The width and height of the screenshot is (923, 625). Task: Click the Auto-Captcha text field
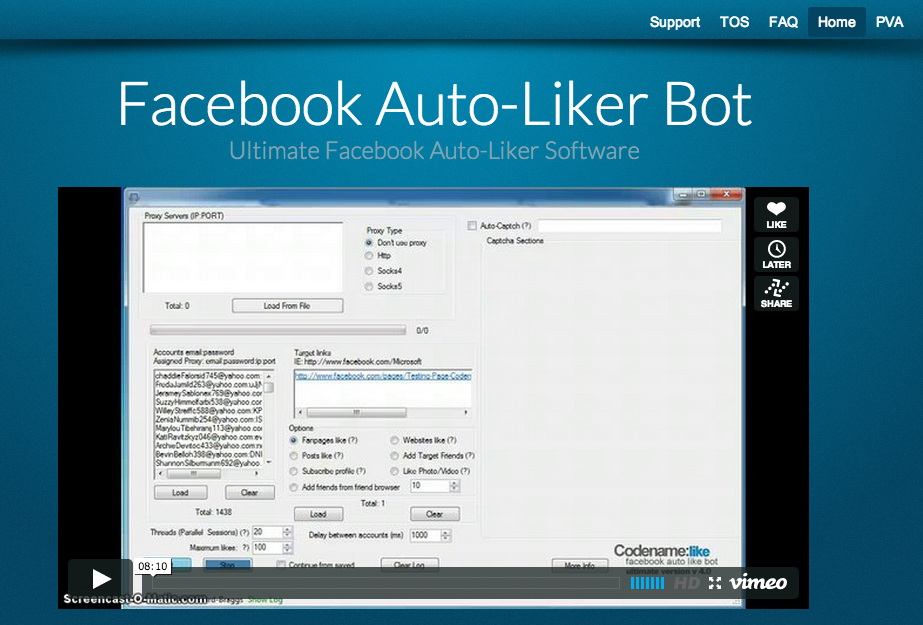pos(629,225)
